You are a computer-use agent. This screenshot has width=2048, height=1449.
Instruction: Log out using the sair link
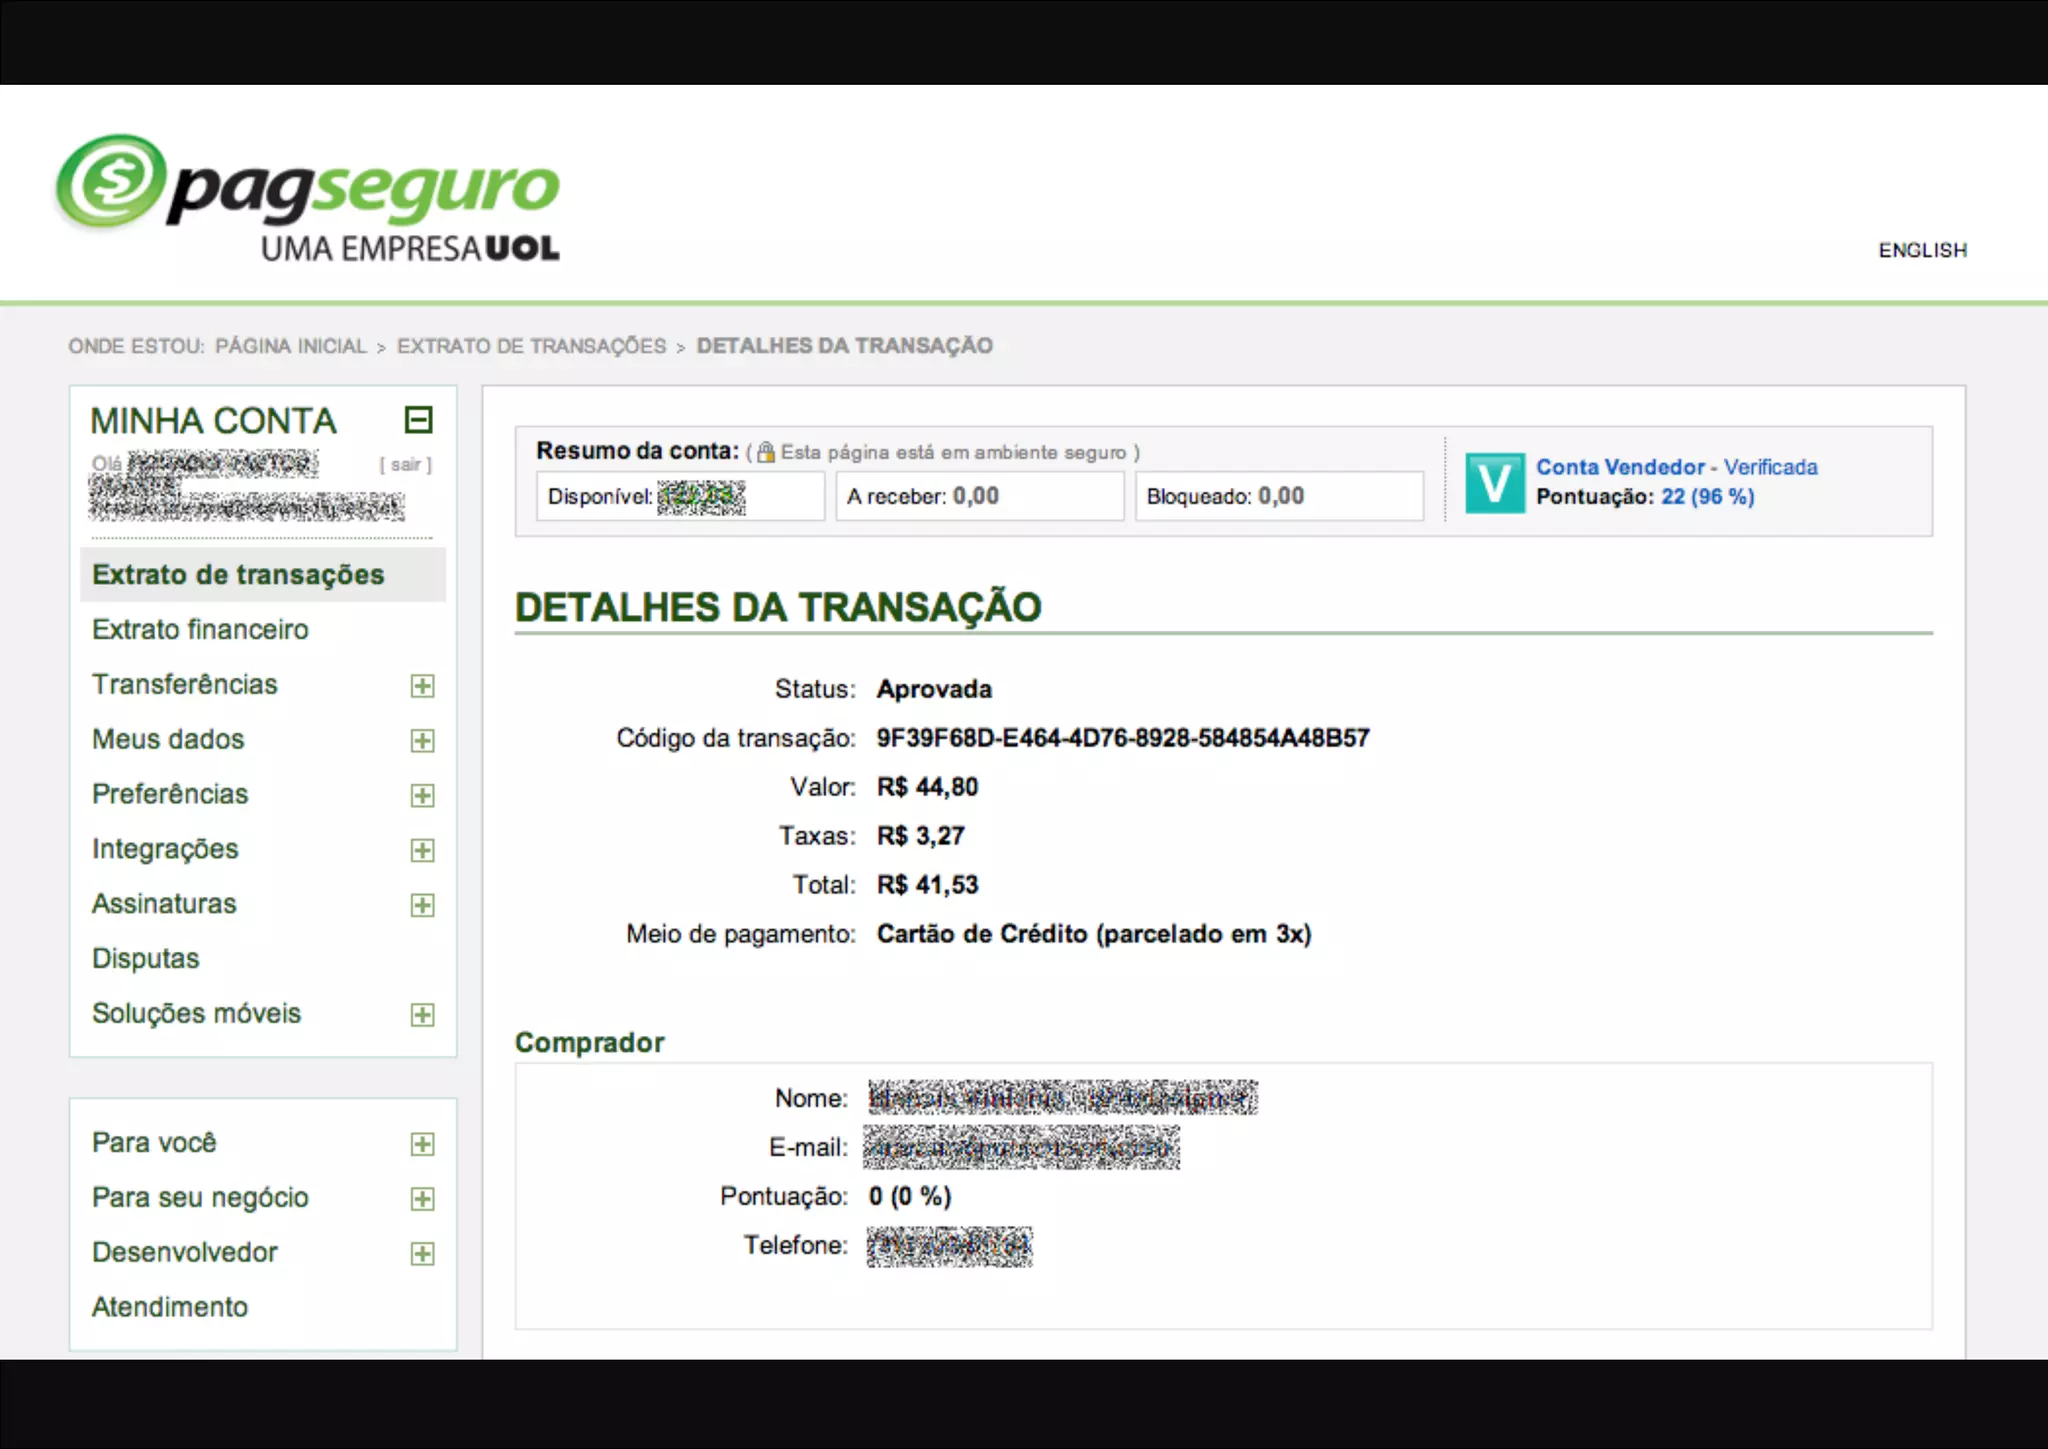coord(405,465)
